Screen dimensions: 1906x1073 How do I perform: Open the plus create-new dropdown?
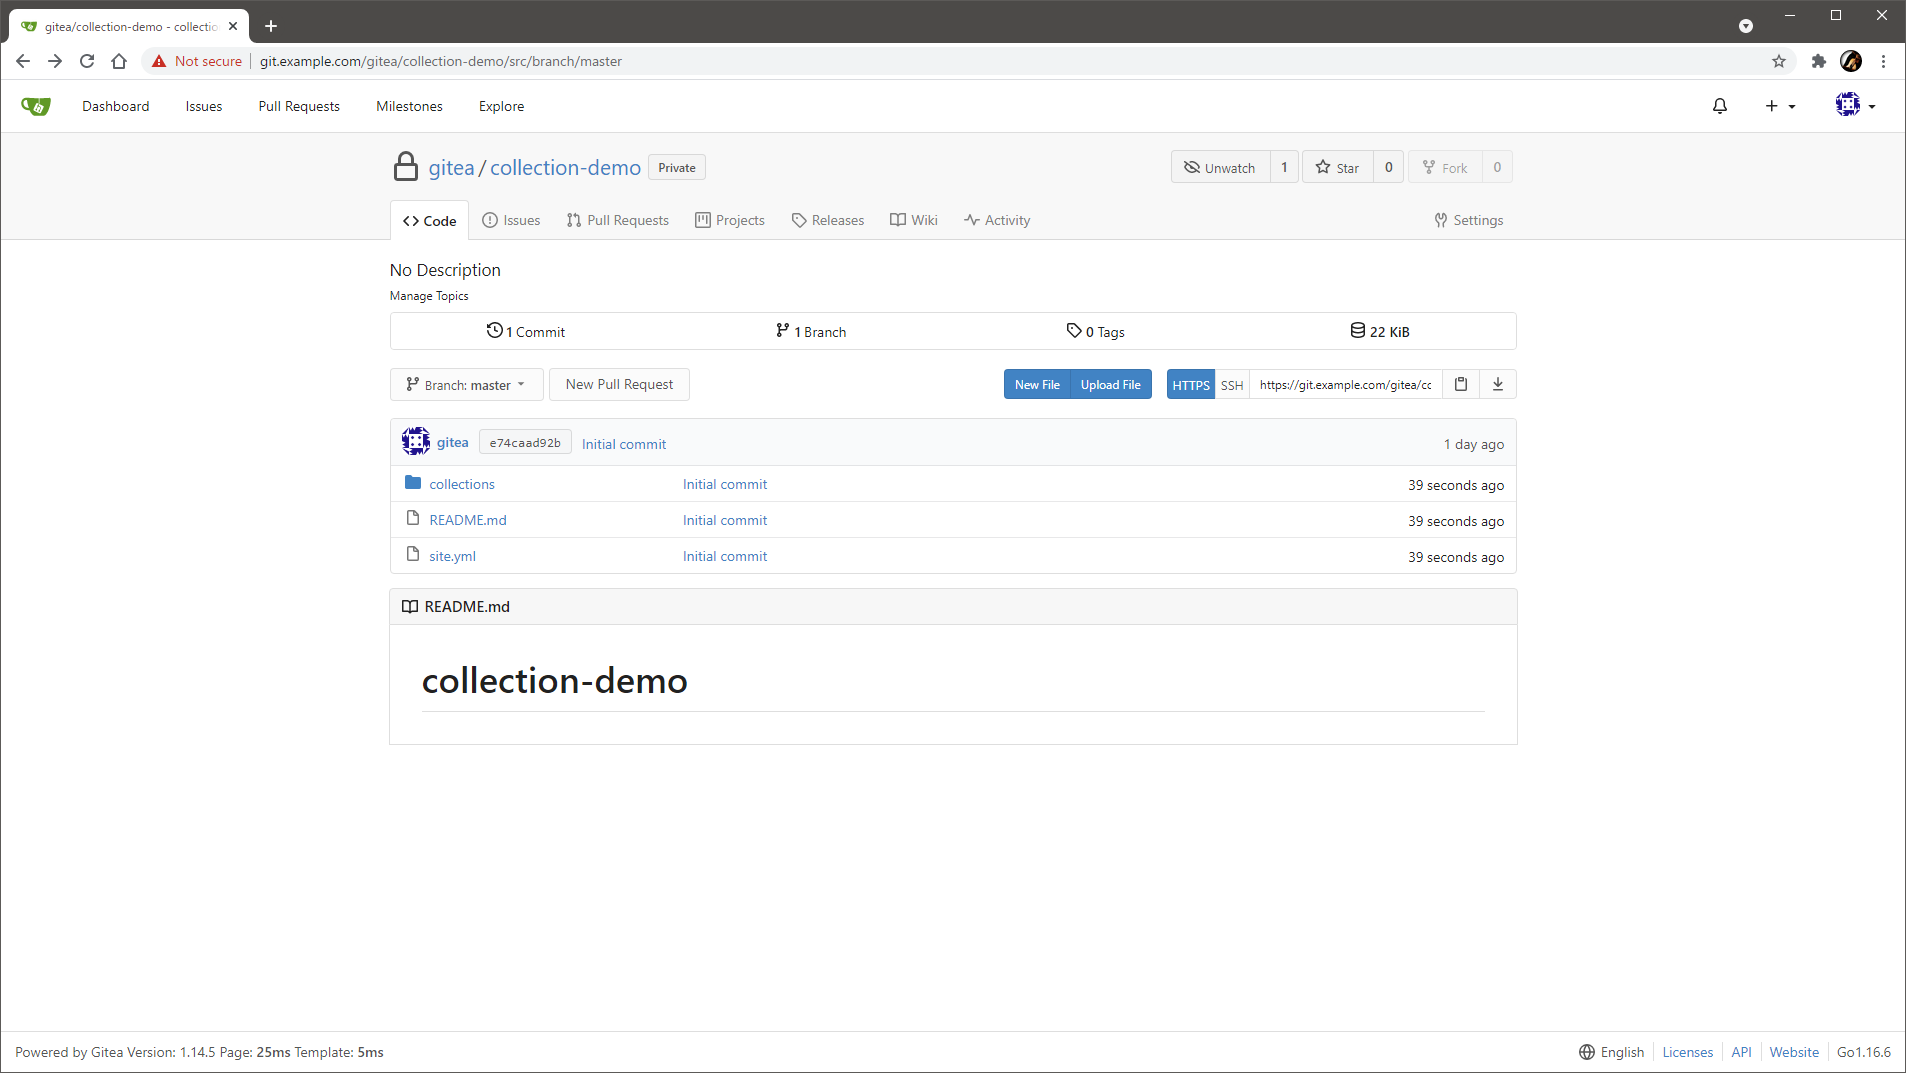tap(1779, 106)
